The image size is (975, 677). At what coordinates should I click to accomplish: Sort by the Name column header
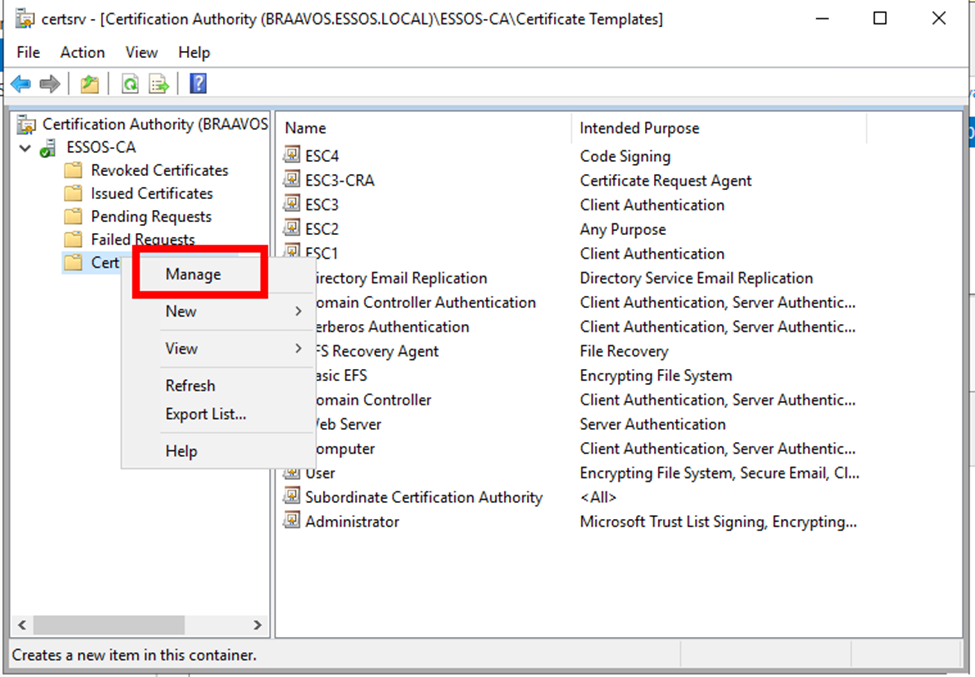click(x=306, y=128)
